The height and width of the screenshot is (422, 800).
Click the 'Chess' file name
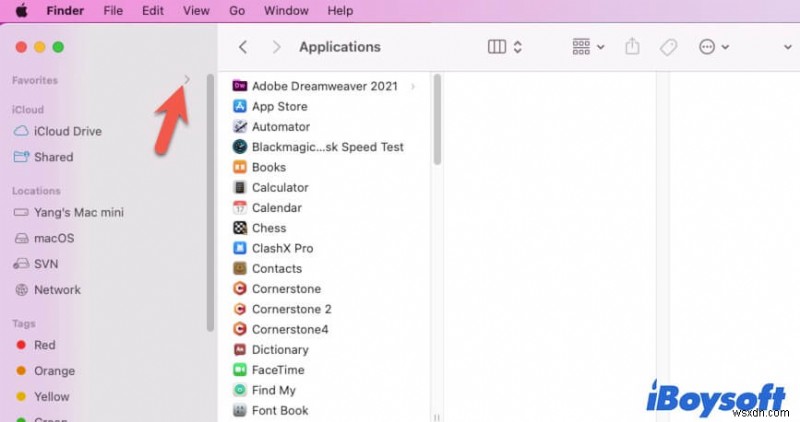(x=269, y=228)
